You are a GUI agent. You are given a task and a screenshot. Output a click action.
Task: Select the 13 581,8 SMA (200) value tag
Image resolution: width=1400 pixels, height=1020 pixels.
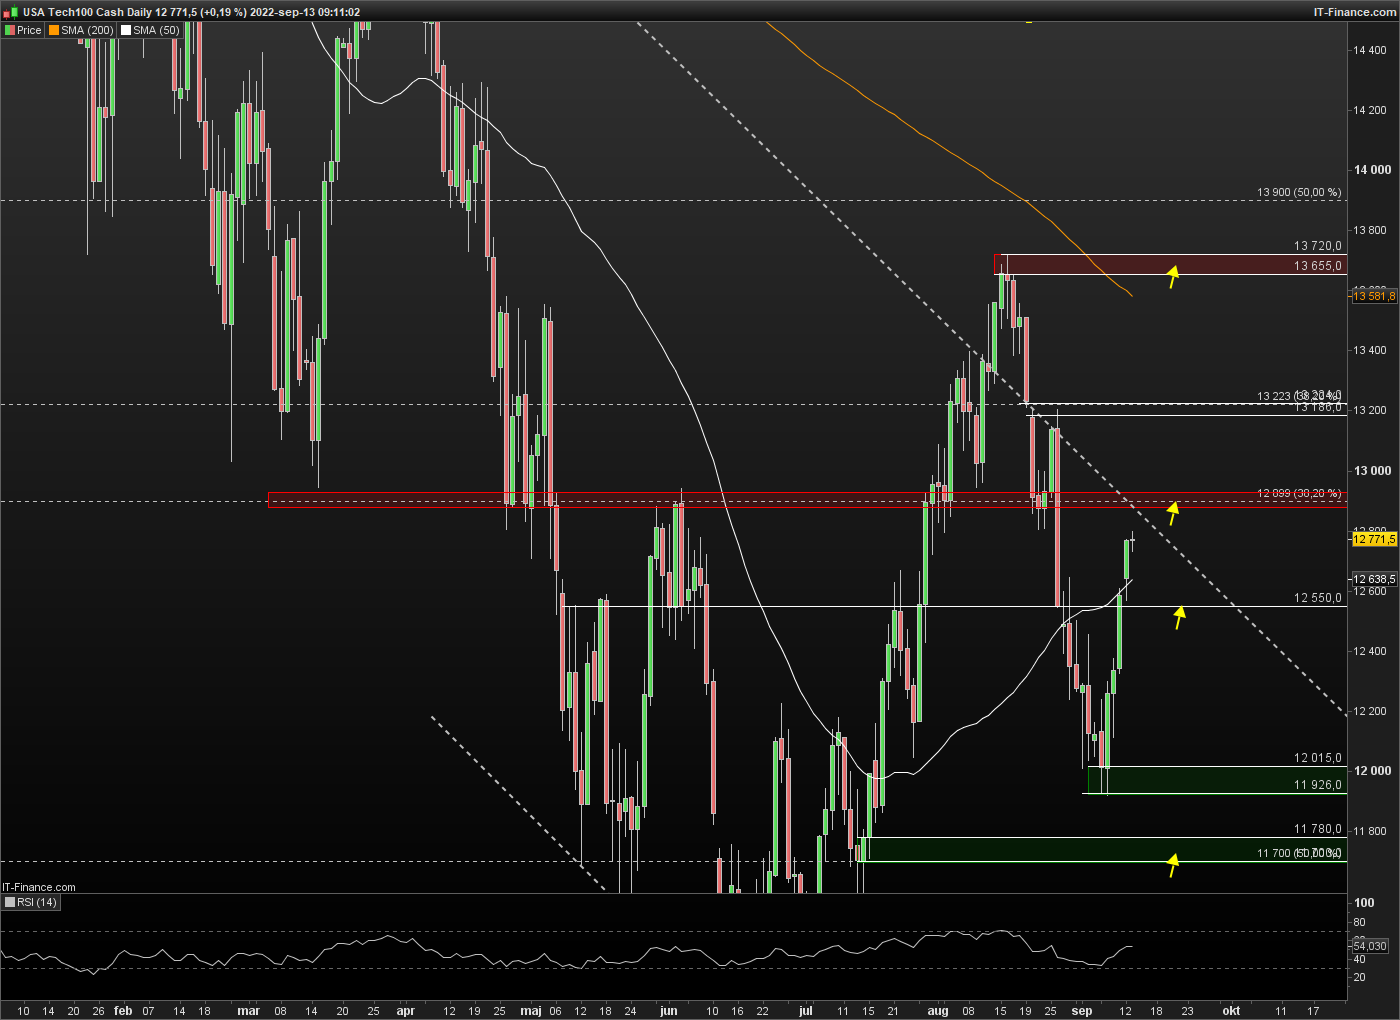(x=1374, y=296)
